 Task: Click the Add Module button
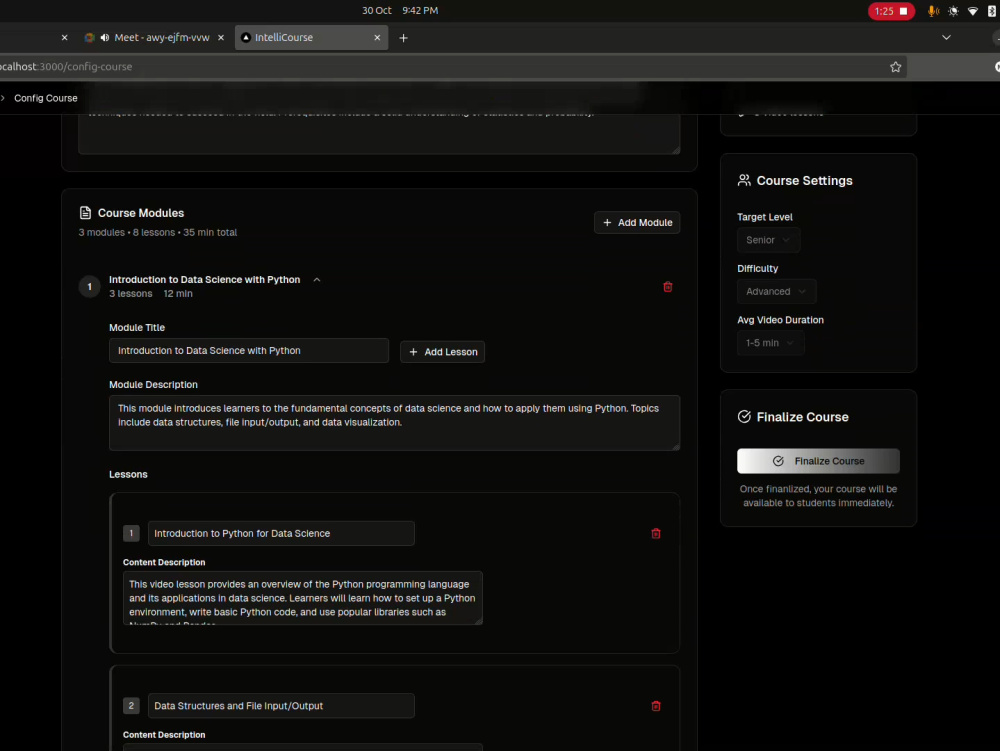point(637,222)
